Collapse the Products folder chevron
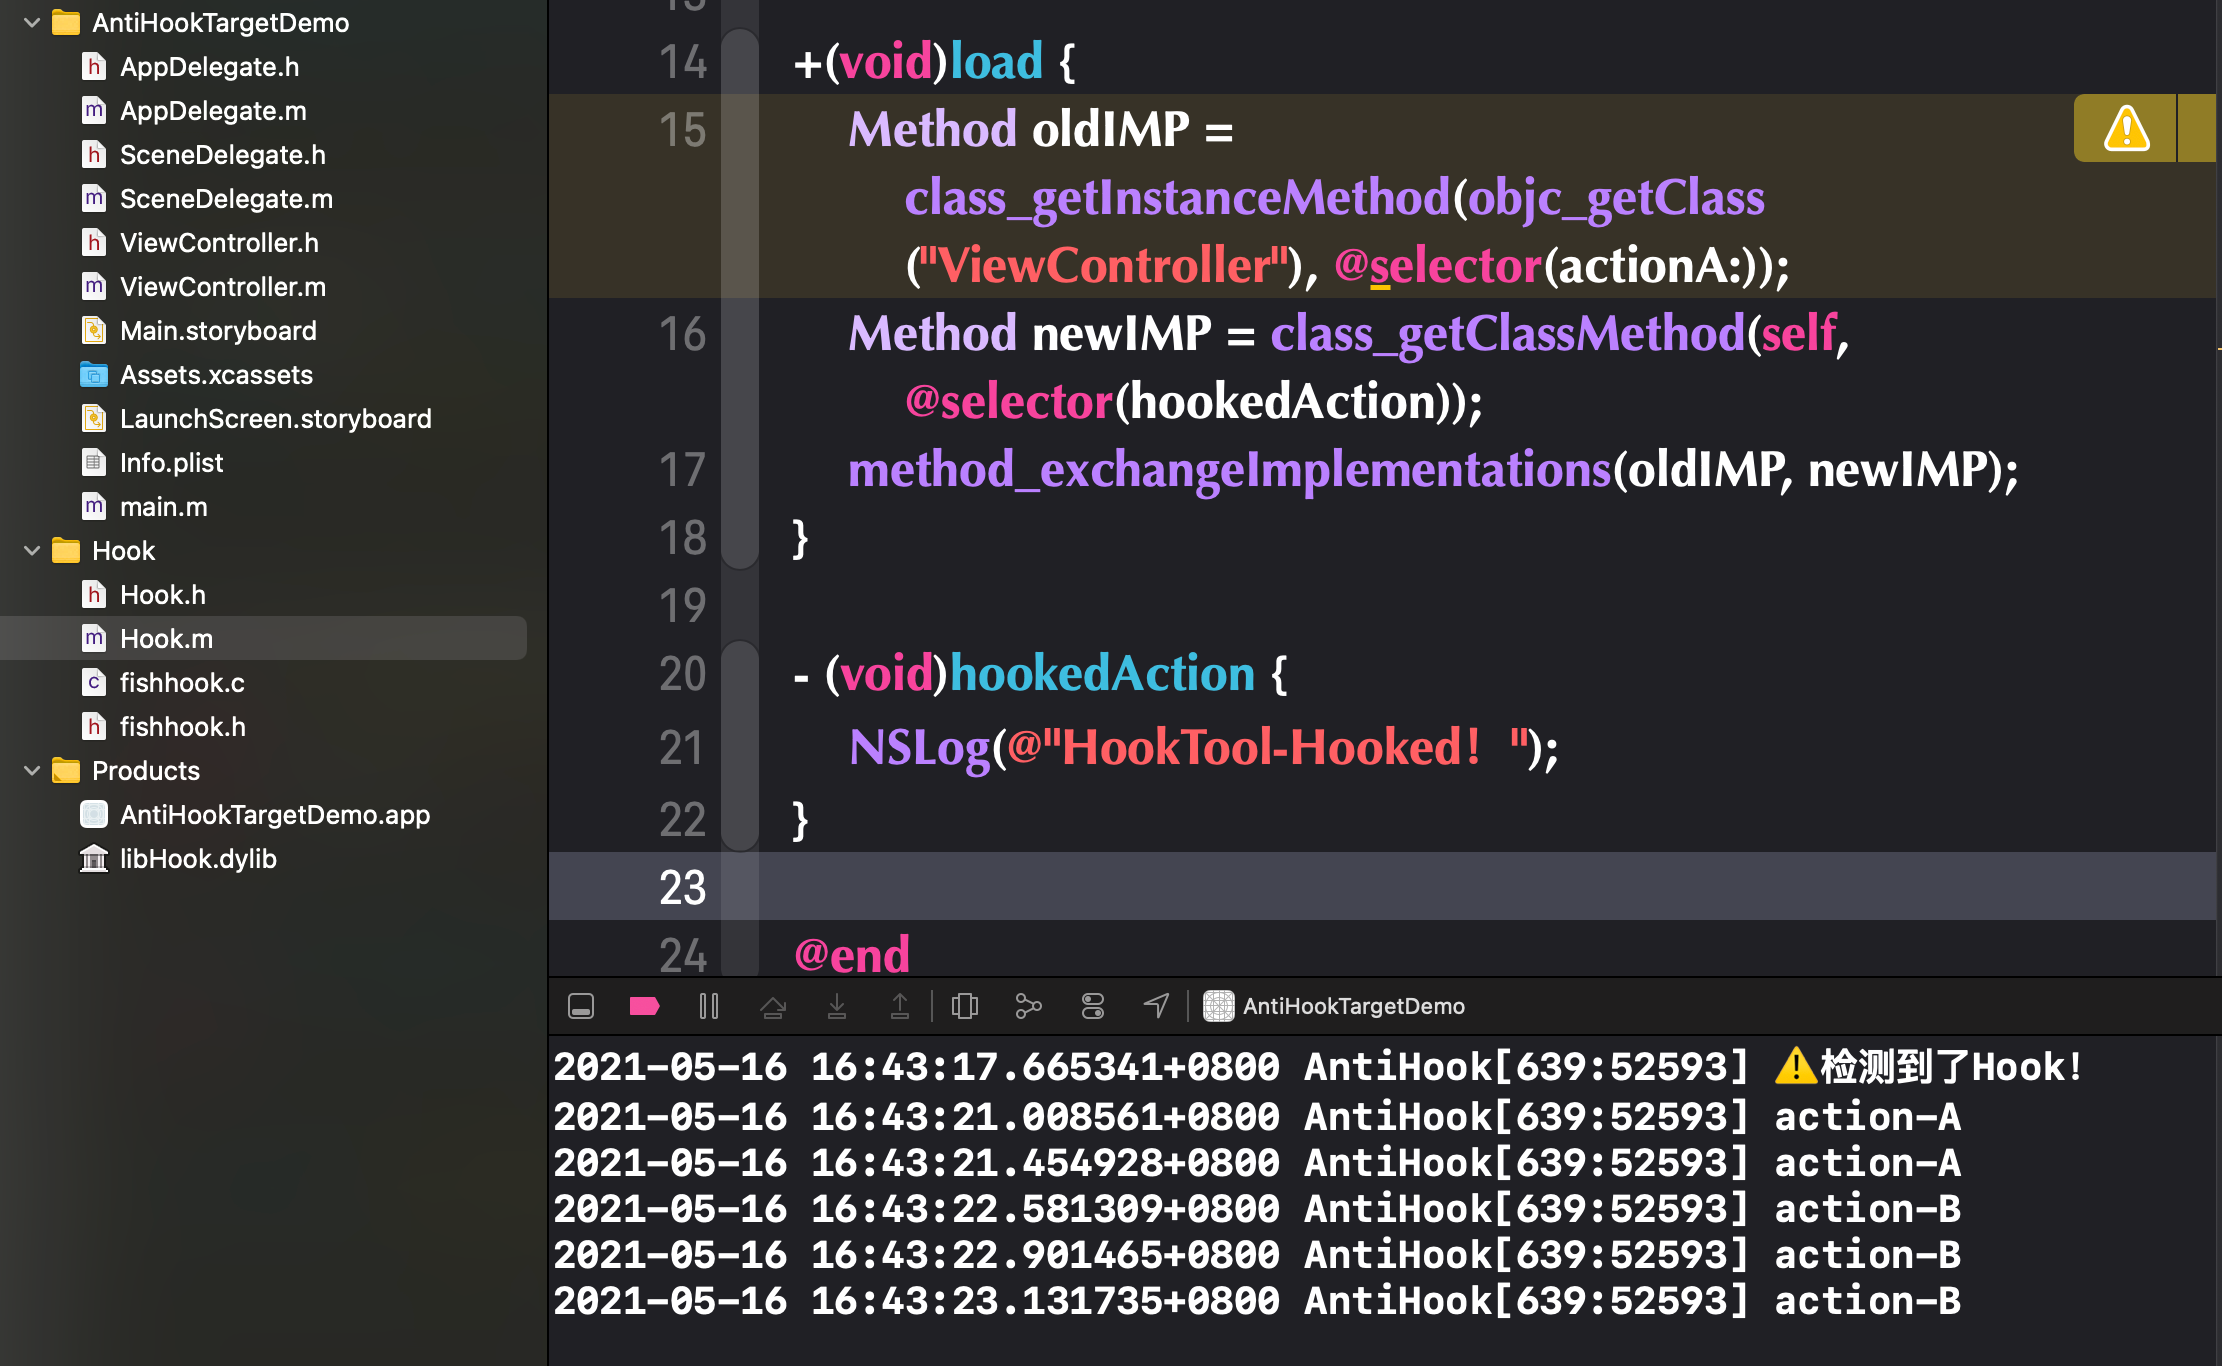The image size is (2222, 1366). click(32, 770)
